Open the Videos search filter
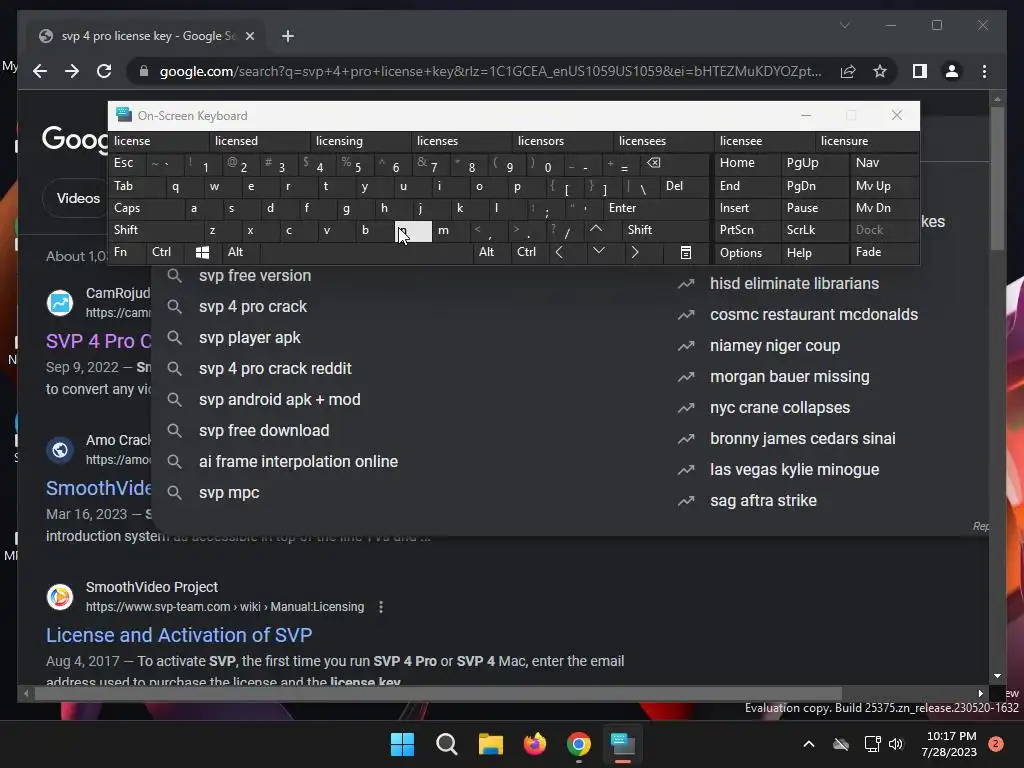This screenshot has width=1024, height=768. [76, 198]
